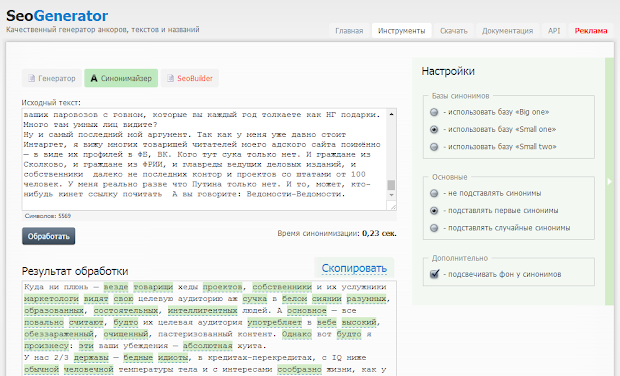Viewport: 620px width, 376px height.
Task: Select radio «Small one» synonym base
Action: click(434, 129)
